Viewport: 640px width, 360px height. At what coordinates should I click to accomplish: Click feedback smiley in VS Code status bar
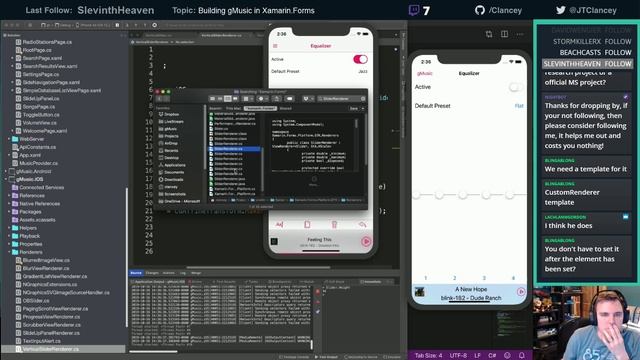(x=507, y=355)
